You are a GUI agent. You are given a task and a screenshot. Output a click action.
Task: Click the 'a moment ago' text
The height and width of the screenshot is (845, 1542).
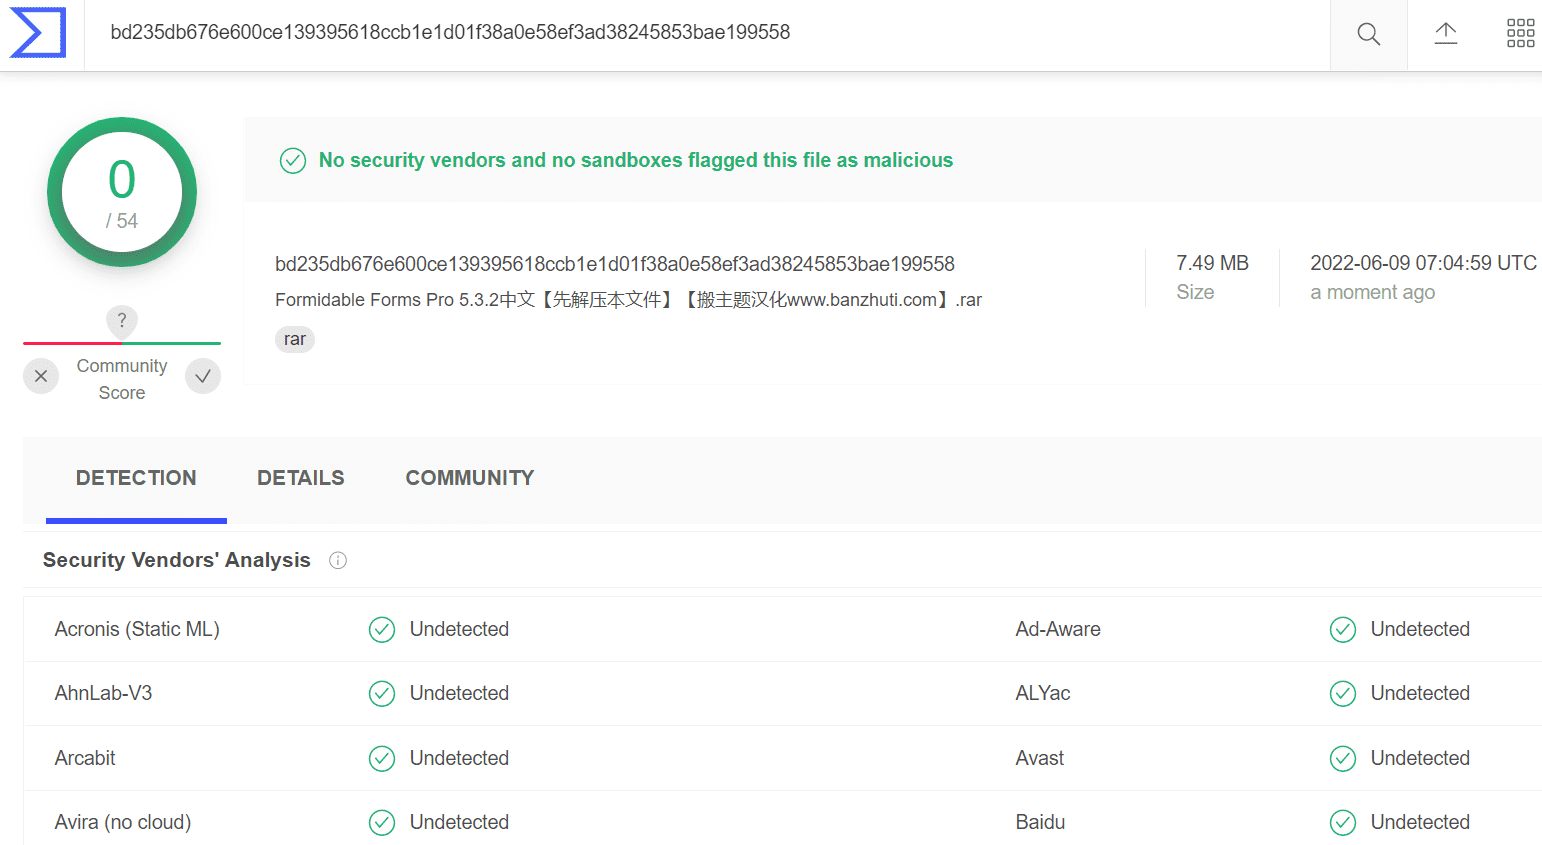(x=1372, y=292)
